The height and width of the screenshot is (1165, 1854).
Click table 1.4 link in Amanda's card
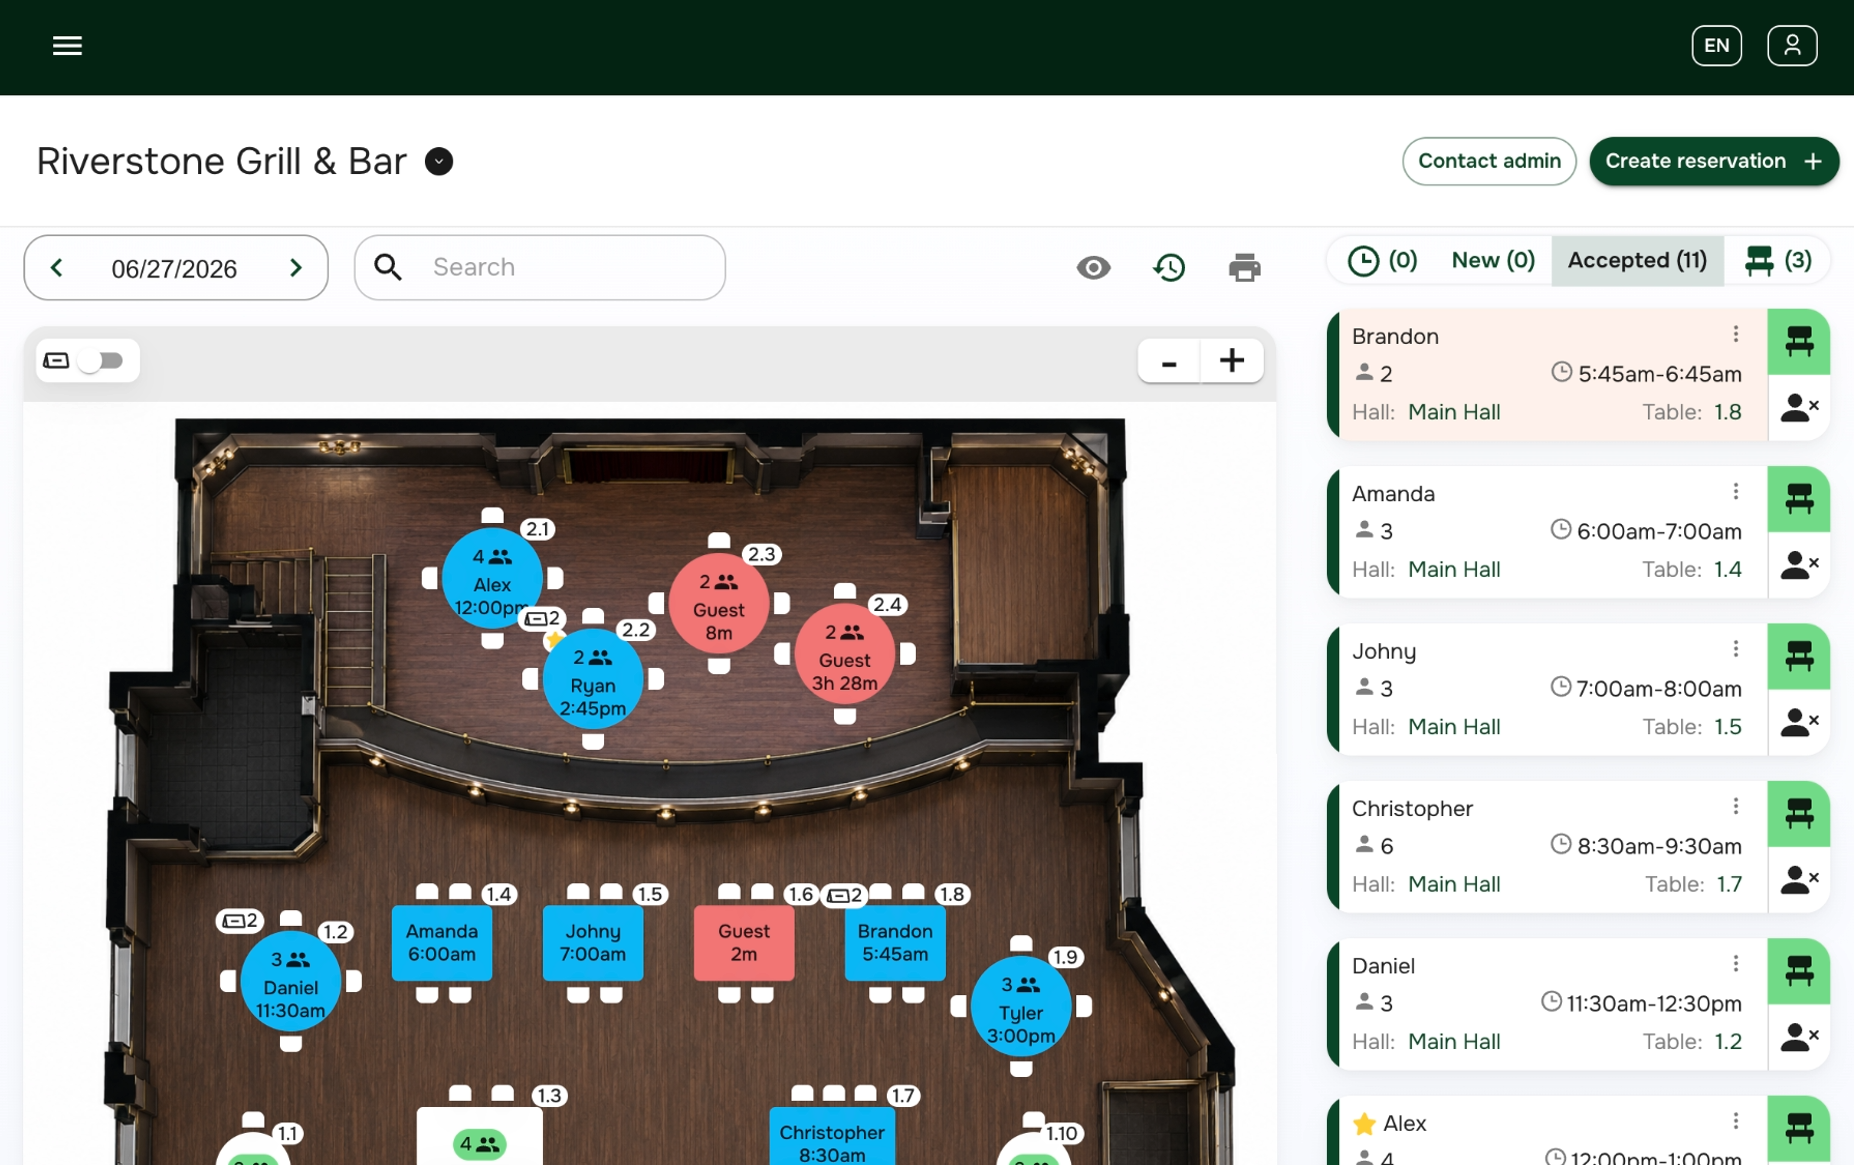(x=1727, y=569)
